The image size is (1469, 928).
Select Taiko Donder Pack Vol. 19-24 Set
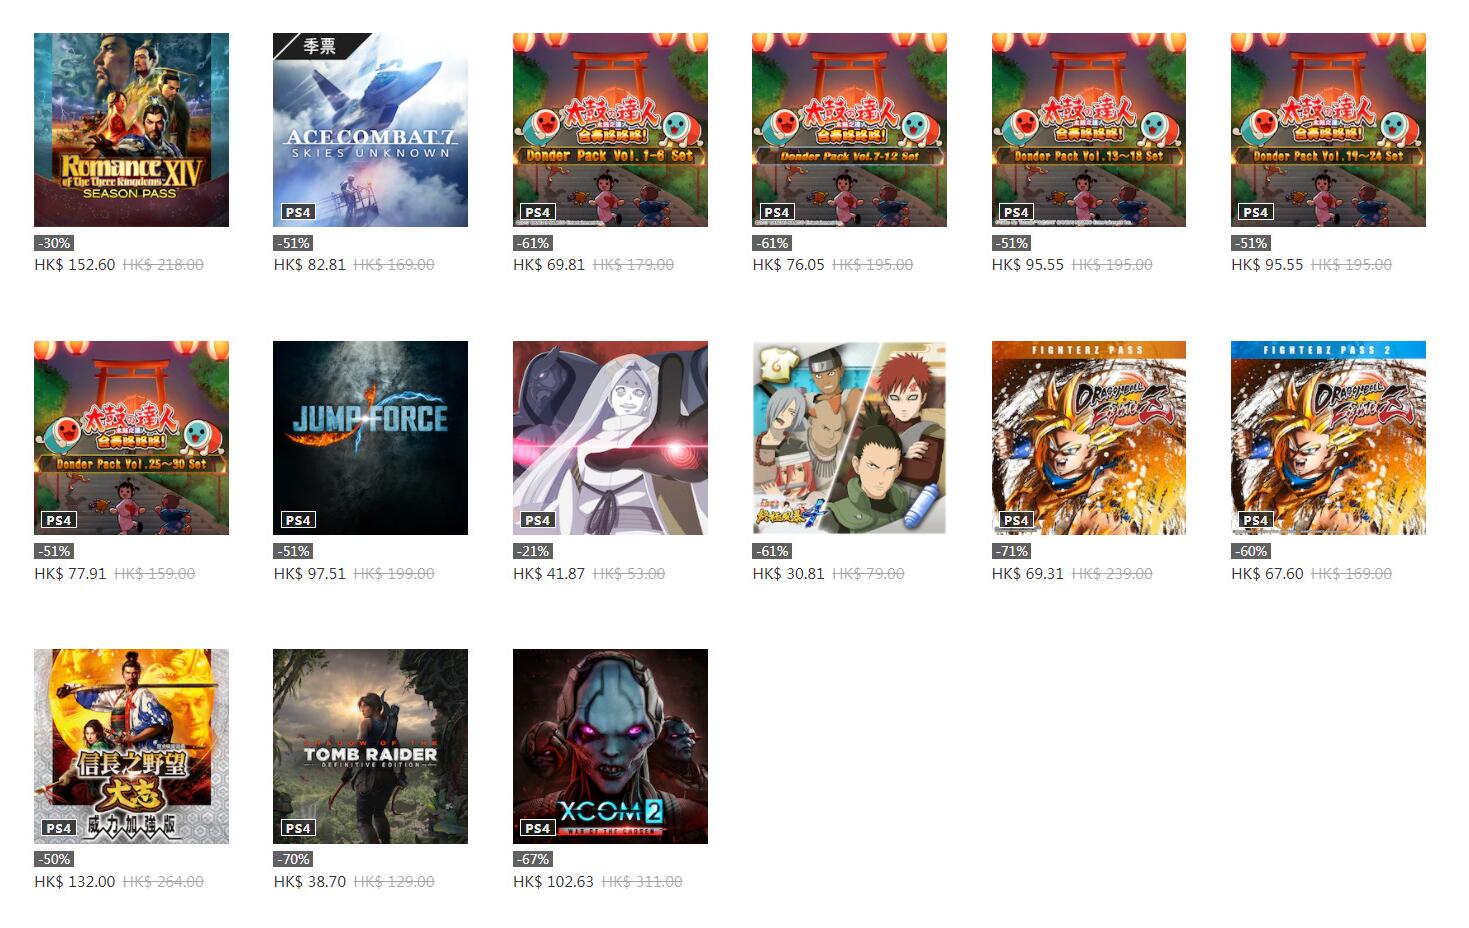[x=1328, y=130]
